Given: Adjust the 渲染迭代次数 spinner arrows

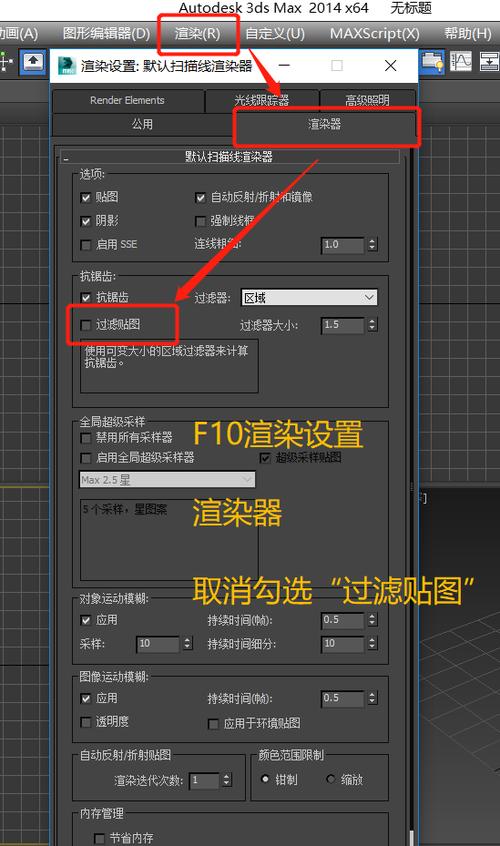Looking at the screenshot, I should point(227,780).
